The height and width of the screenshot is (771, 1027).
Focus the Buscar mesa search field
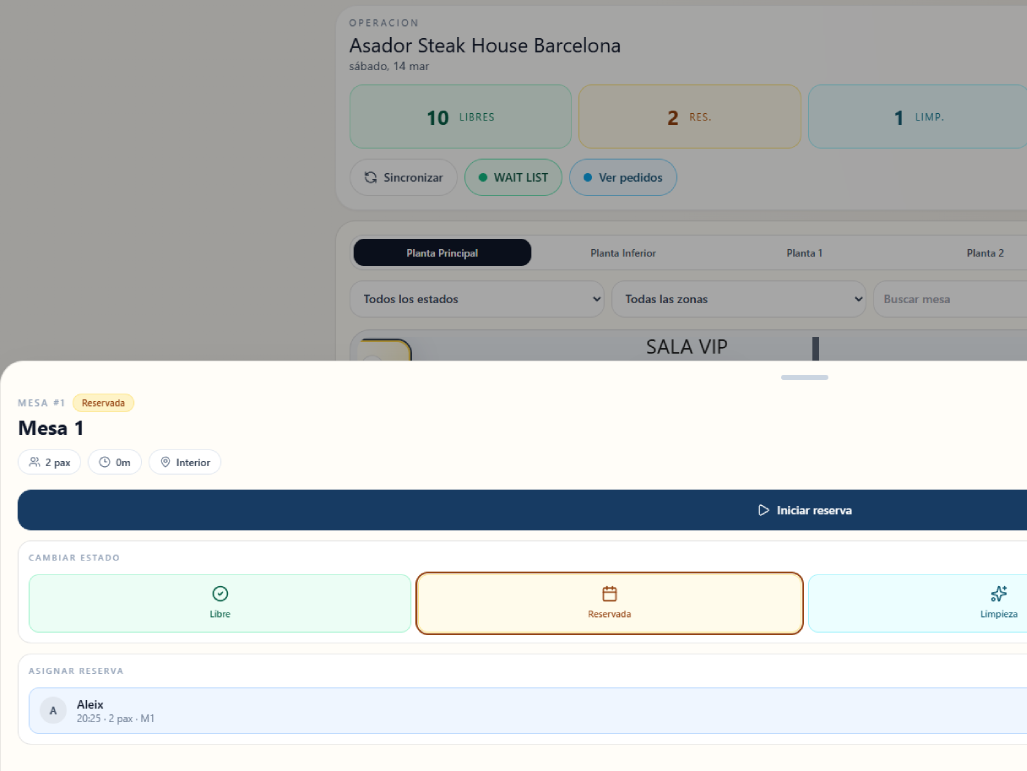coord(950,299)
